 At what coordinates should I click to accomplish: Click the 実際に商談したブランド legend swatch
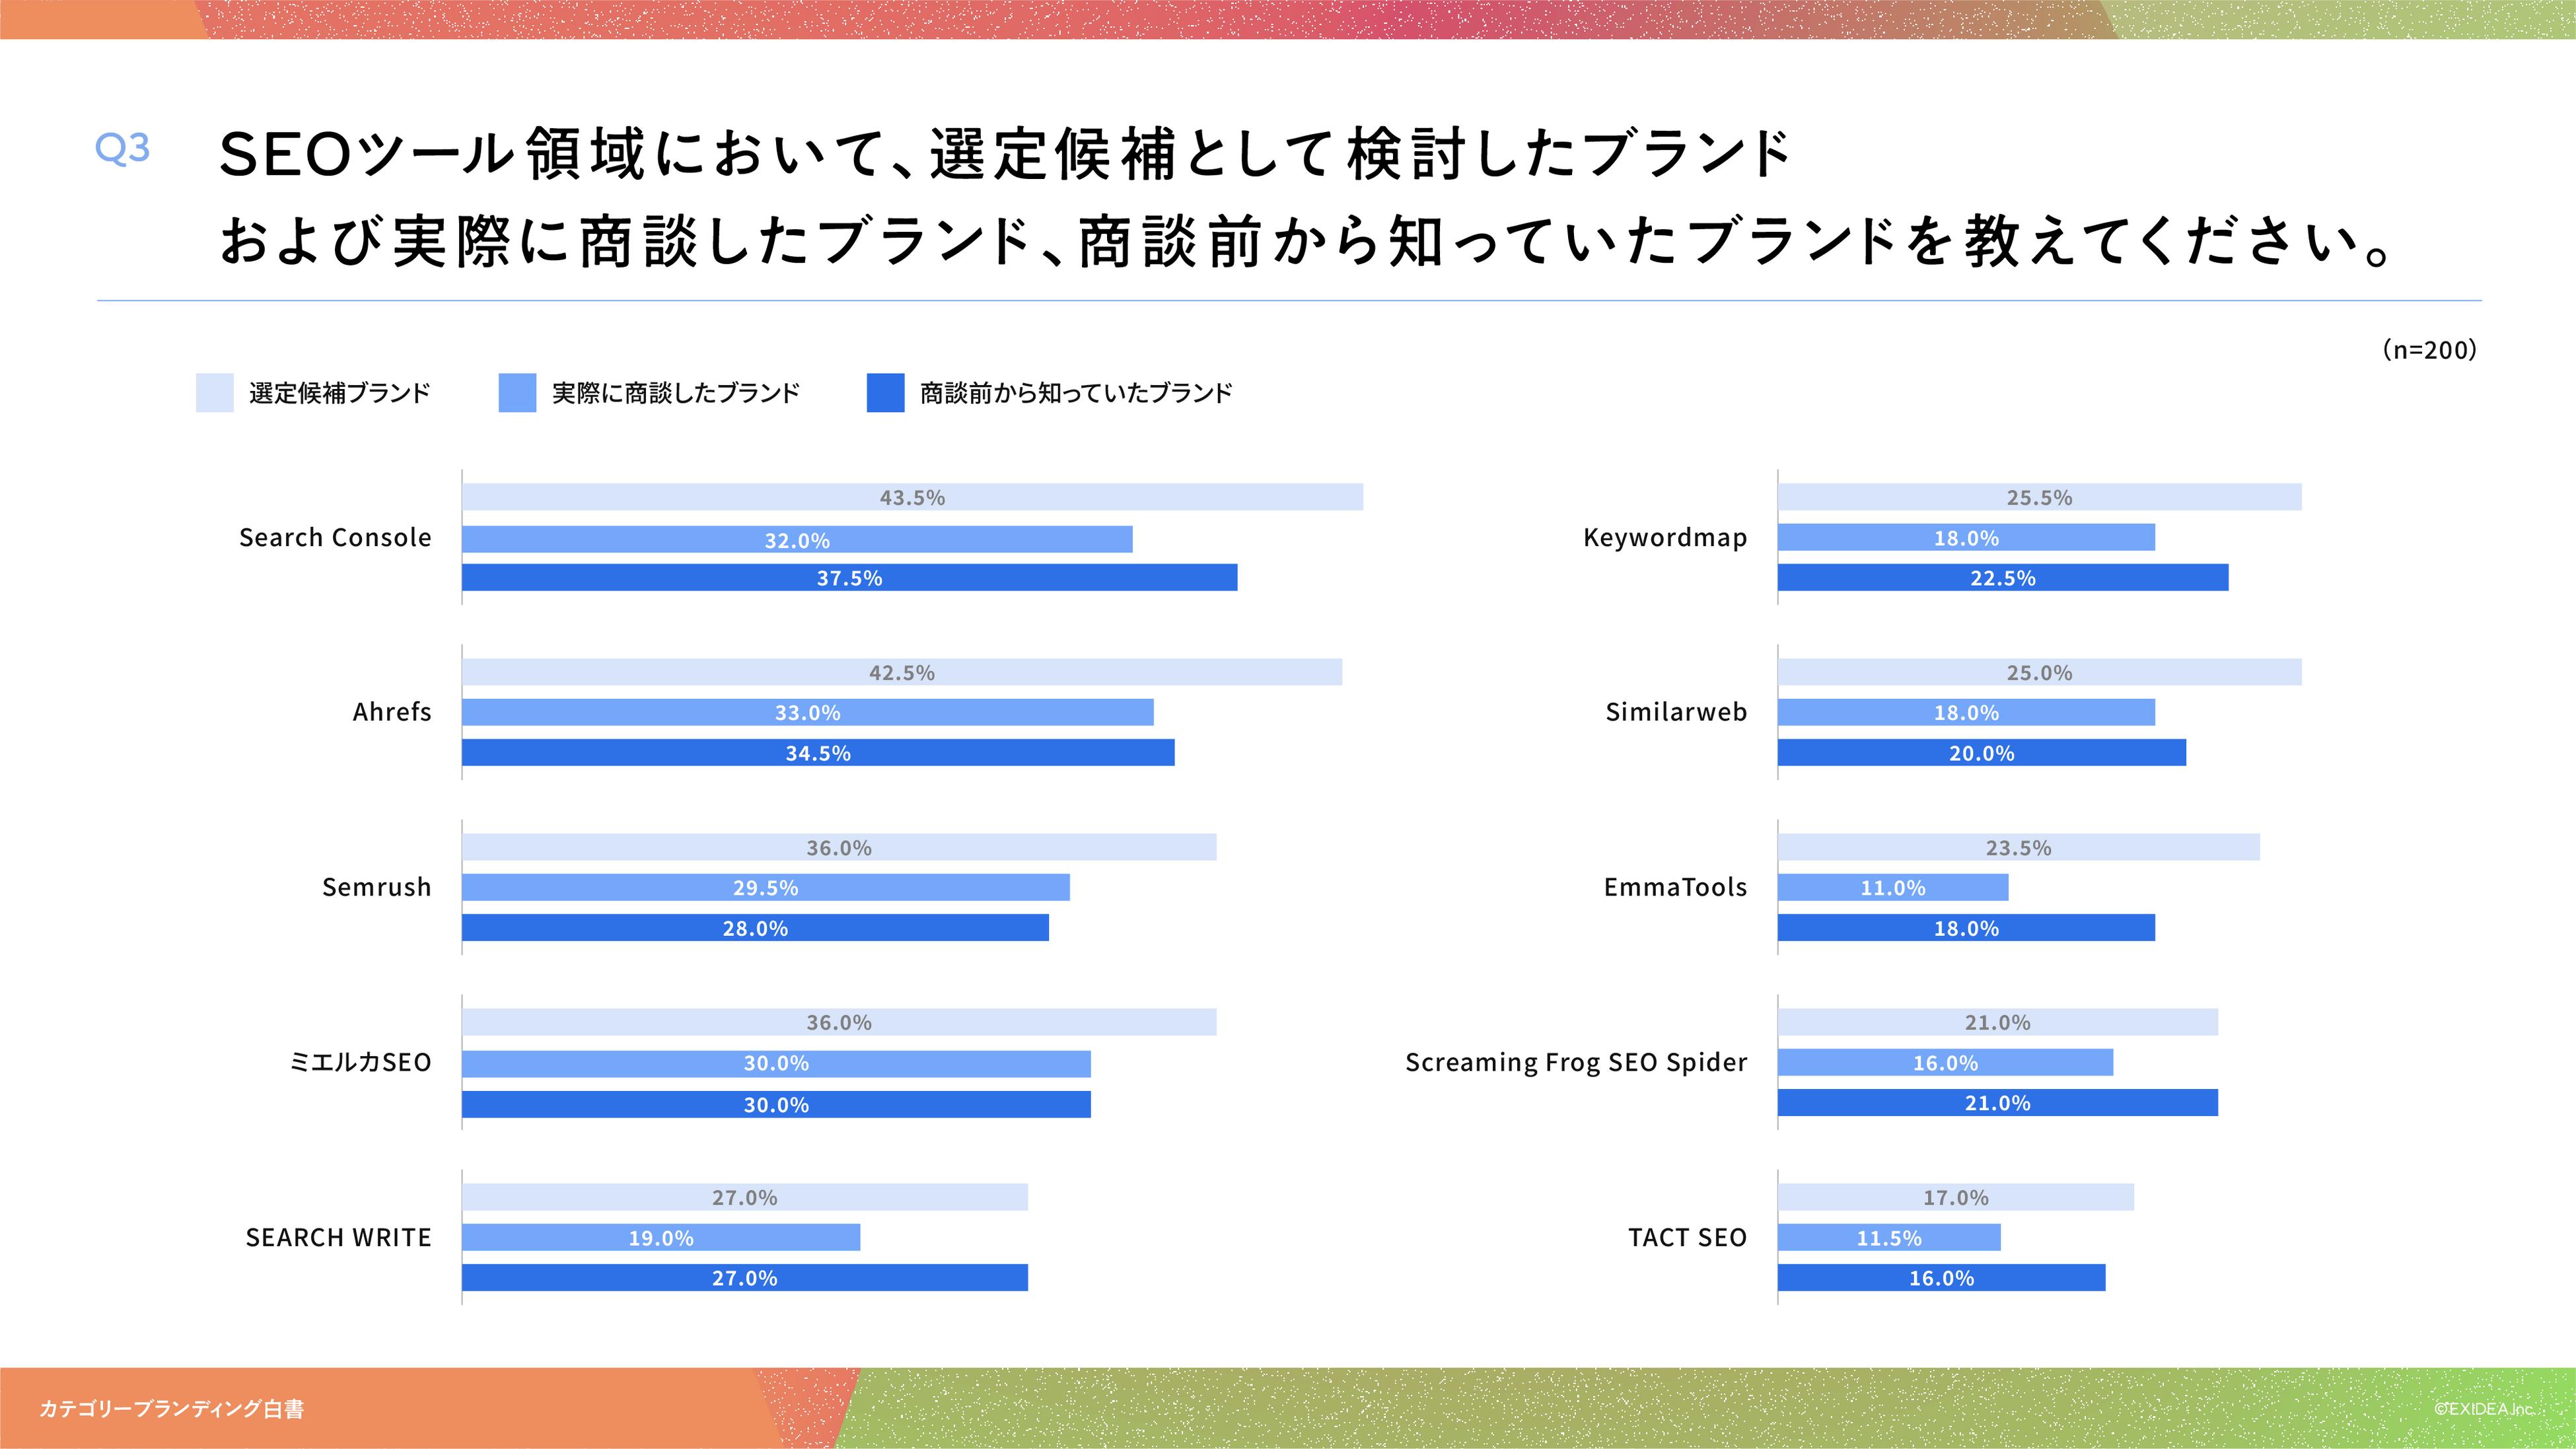[517, 393]
